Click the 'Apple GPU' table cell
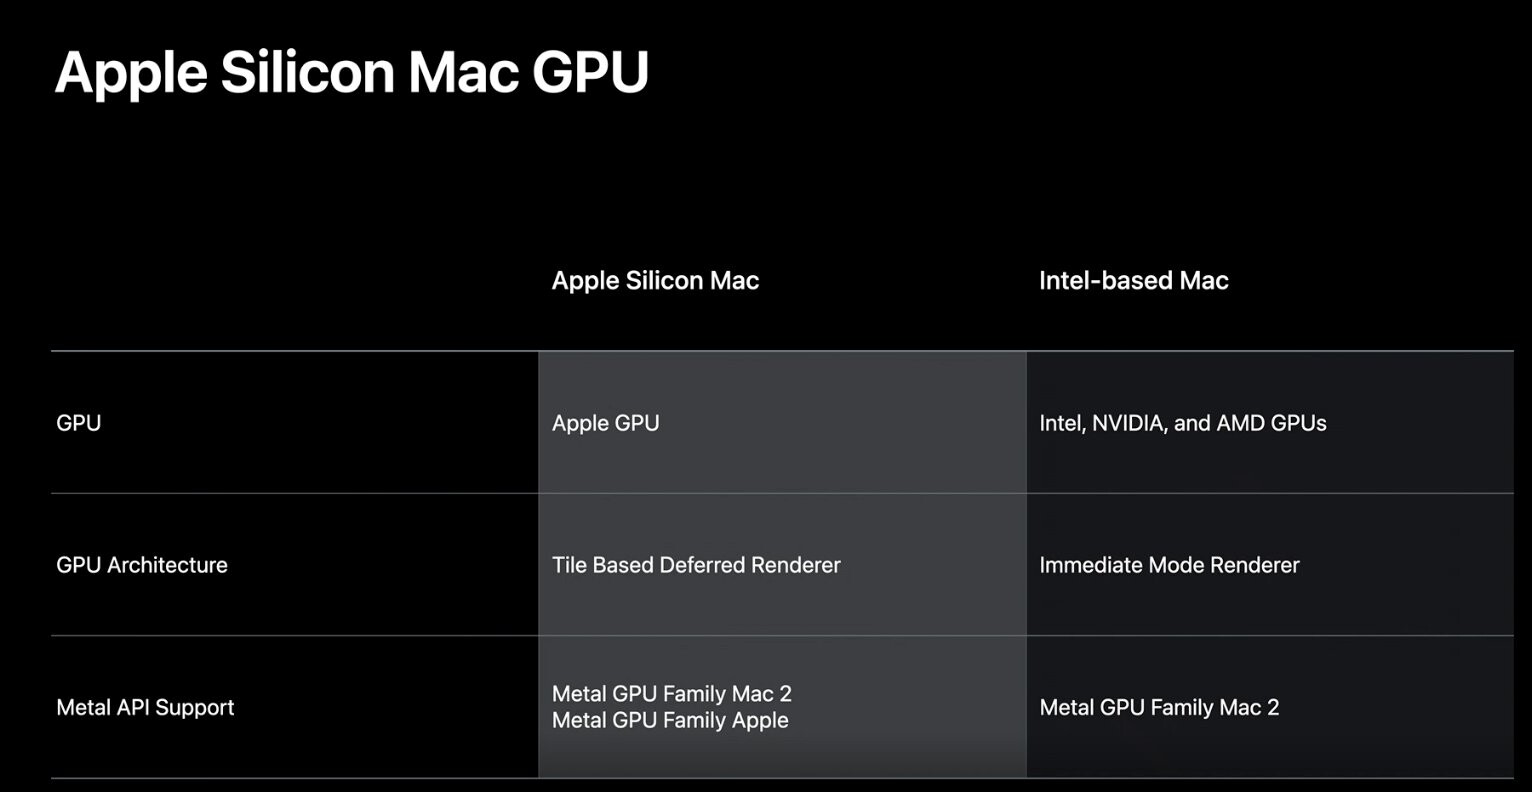The width and height of the screenshot is (1532, 792). pyautogui.click(x=605, y=423)
